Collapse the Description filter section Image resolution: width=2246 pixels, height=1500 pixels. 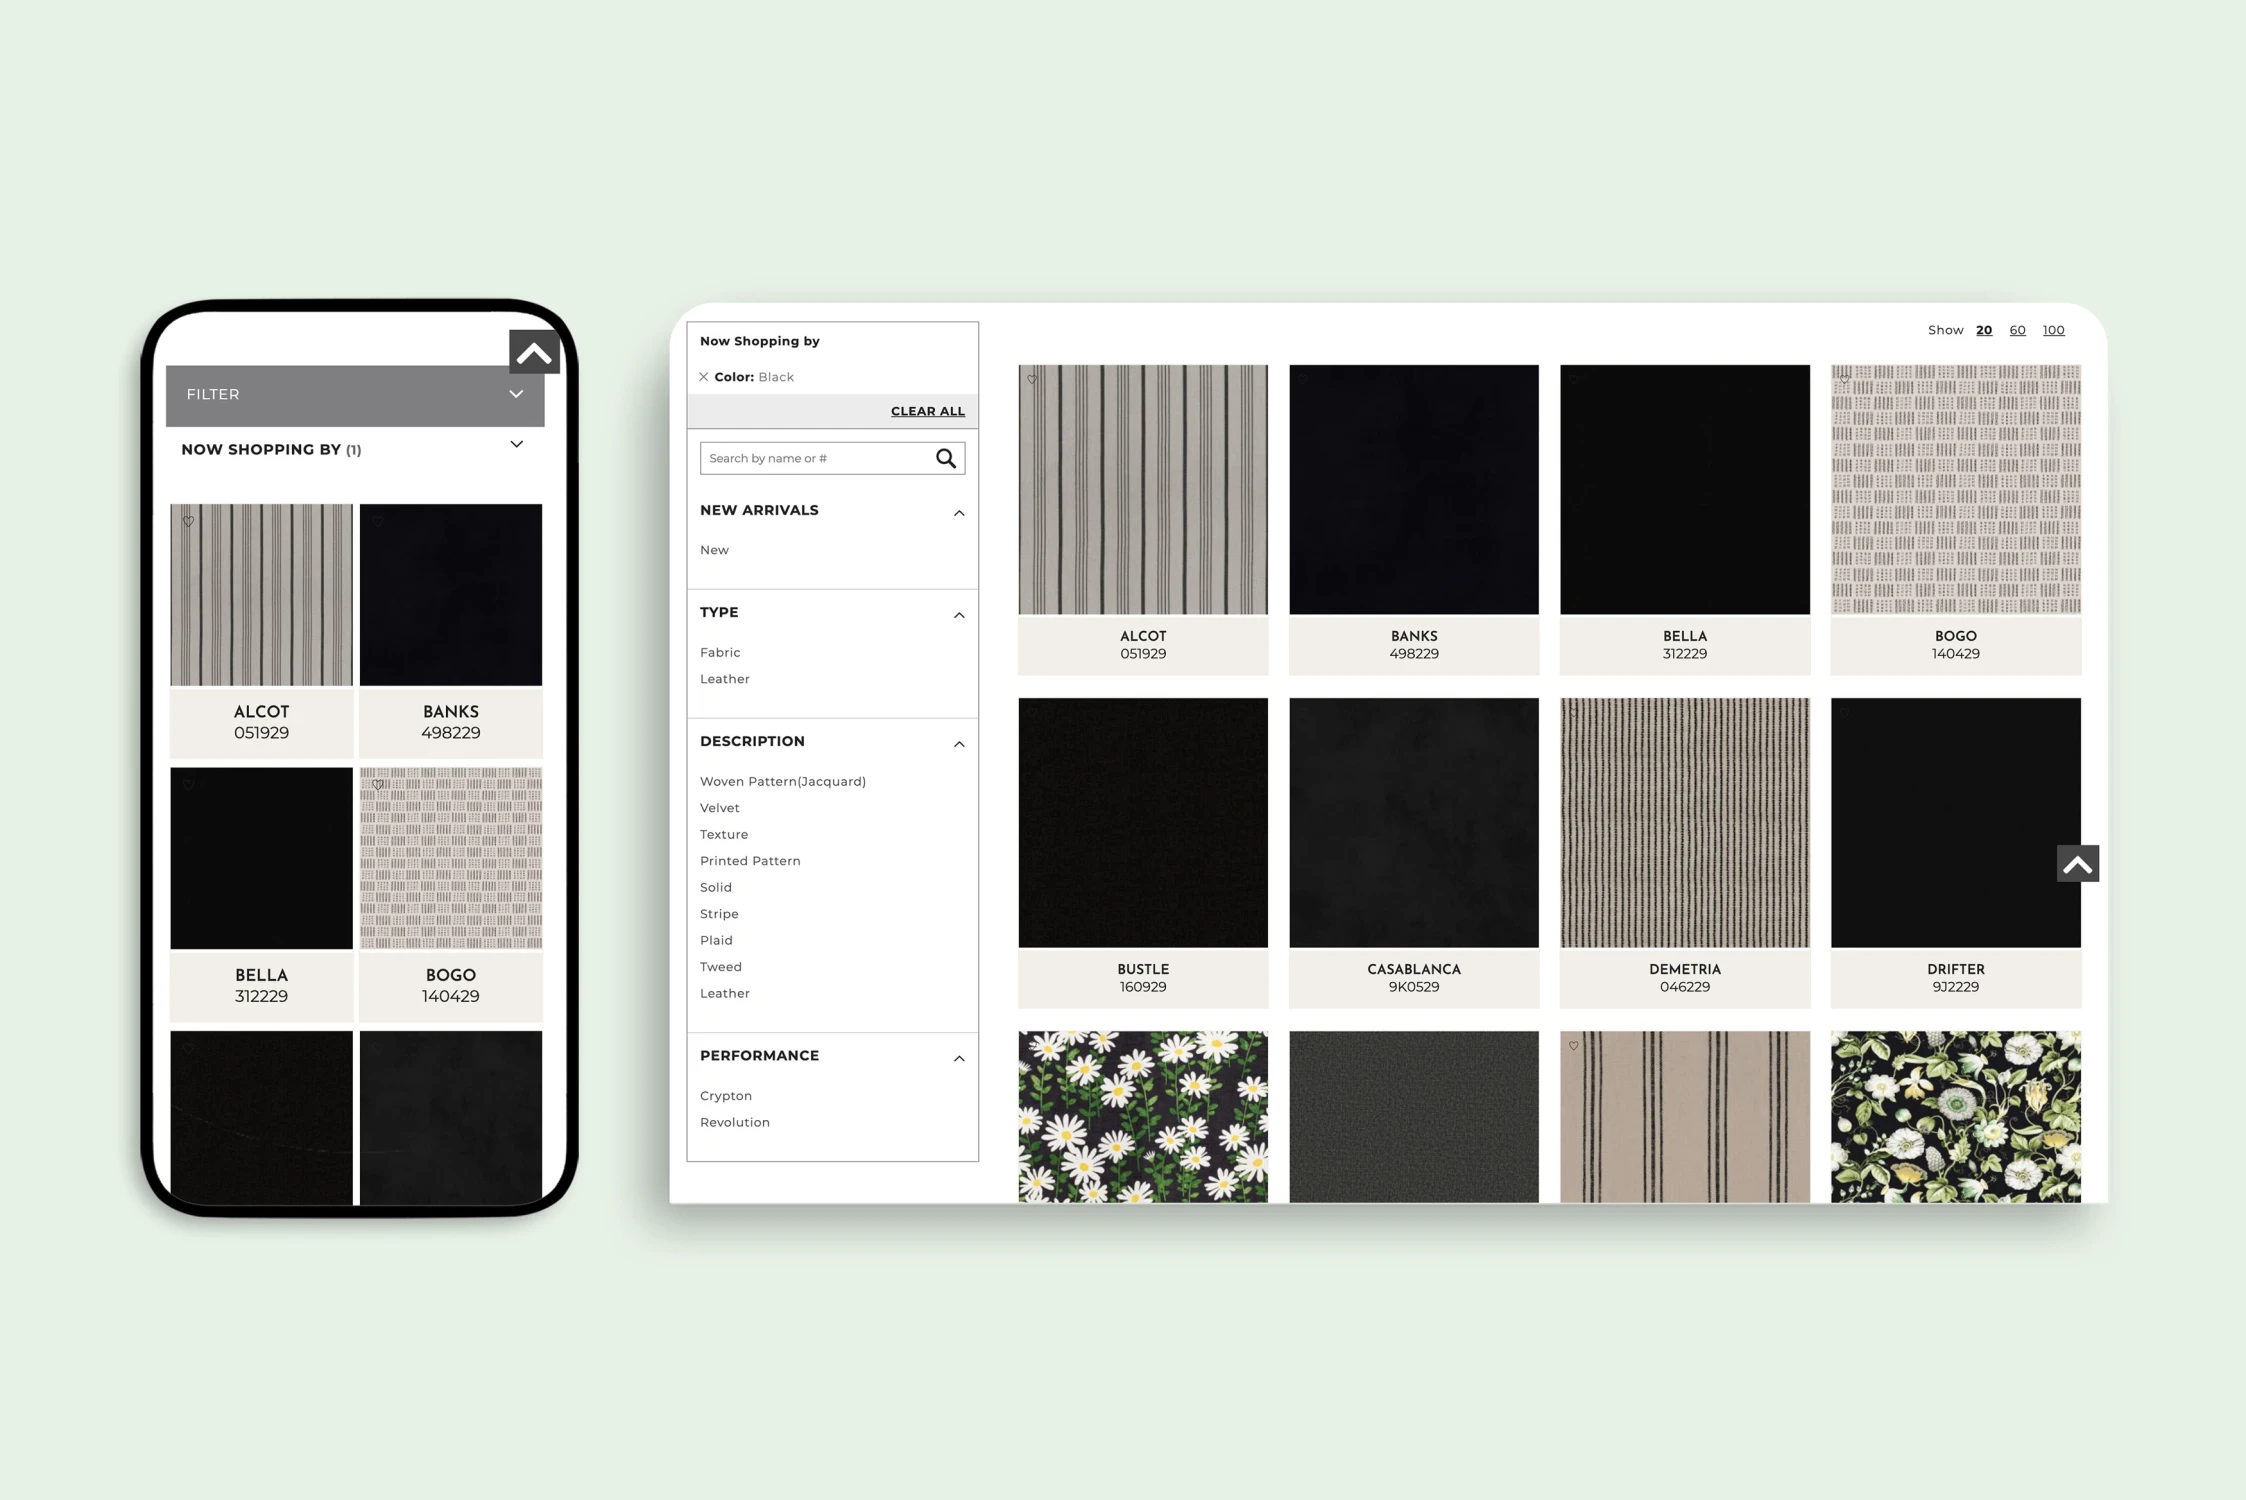pos(957,742)
